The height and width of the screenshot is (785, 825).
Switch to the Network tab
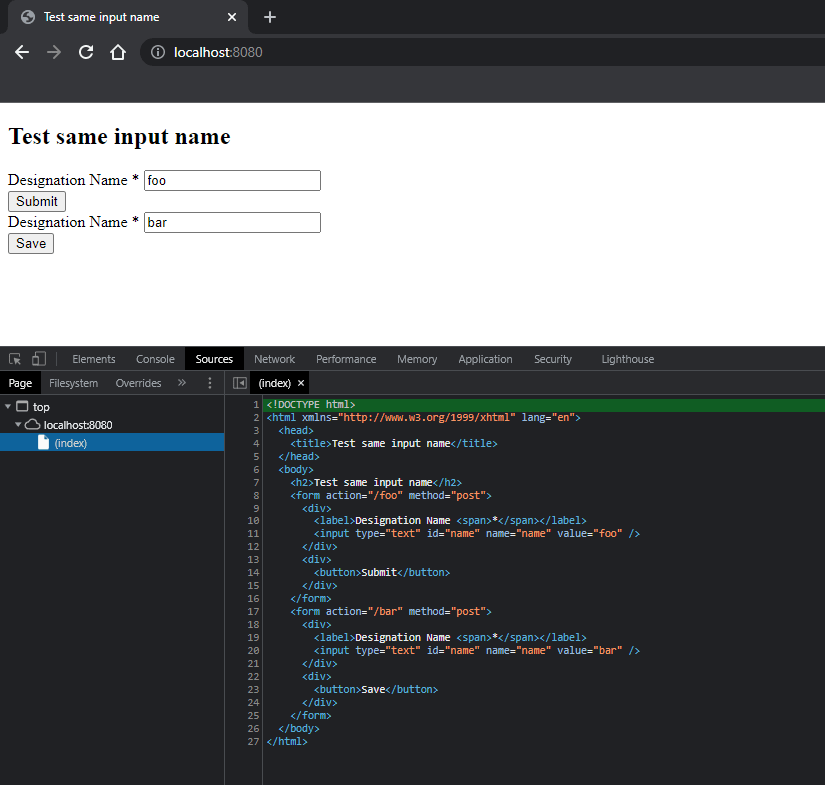(x=274, y=359)
